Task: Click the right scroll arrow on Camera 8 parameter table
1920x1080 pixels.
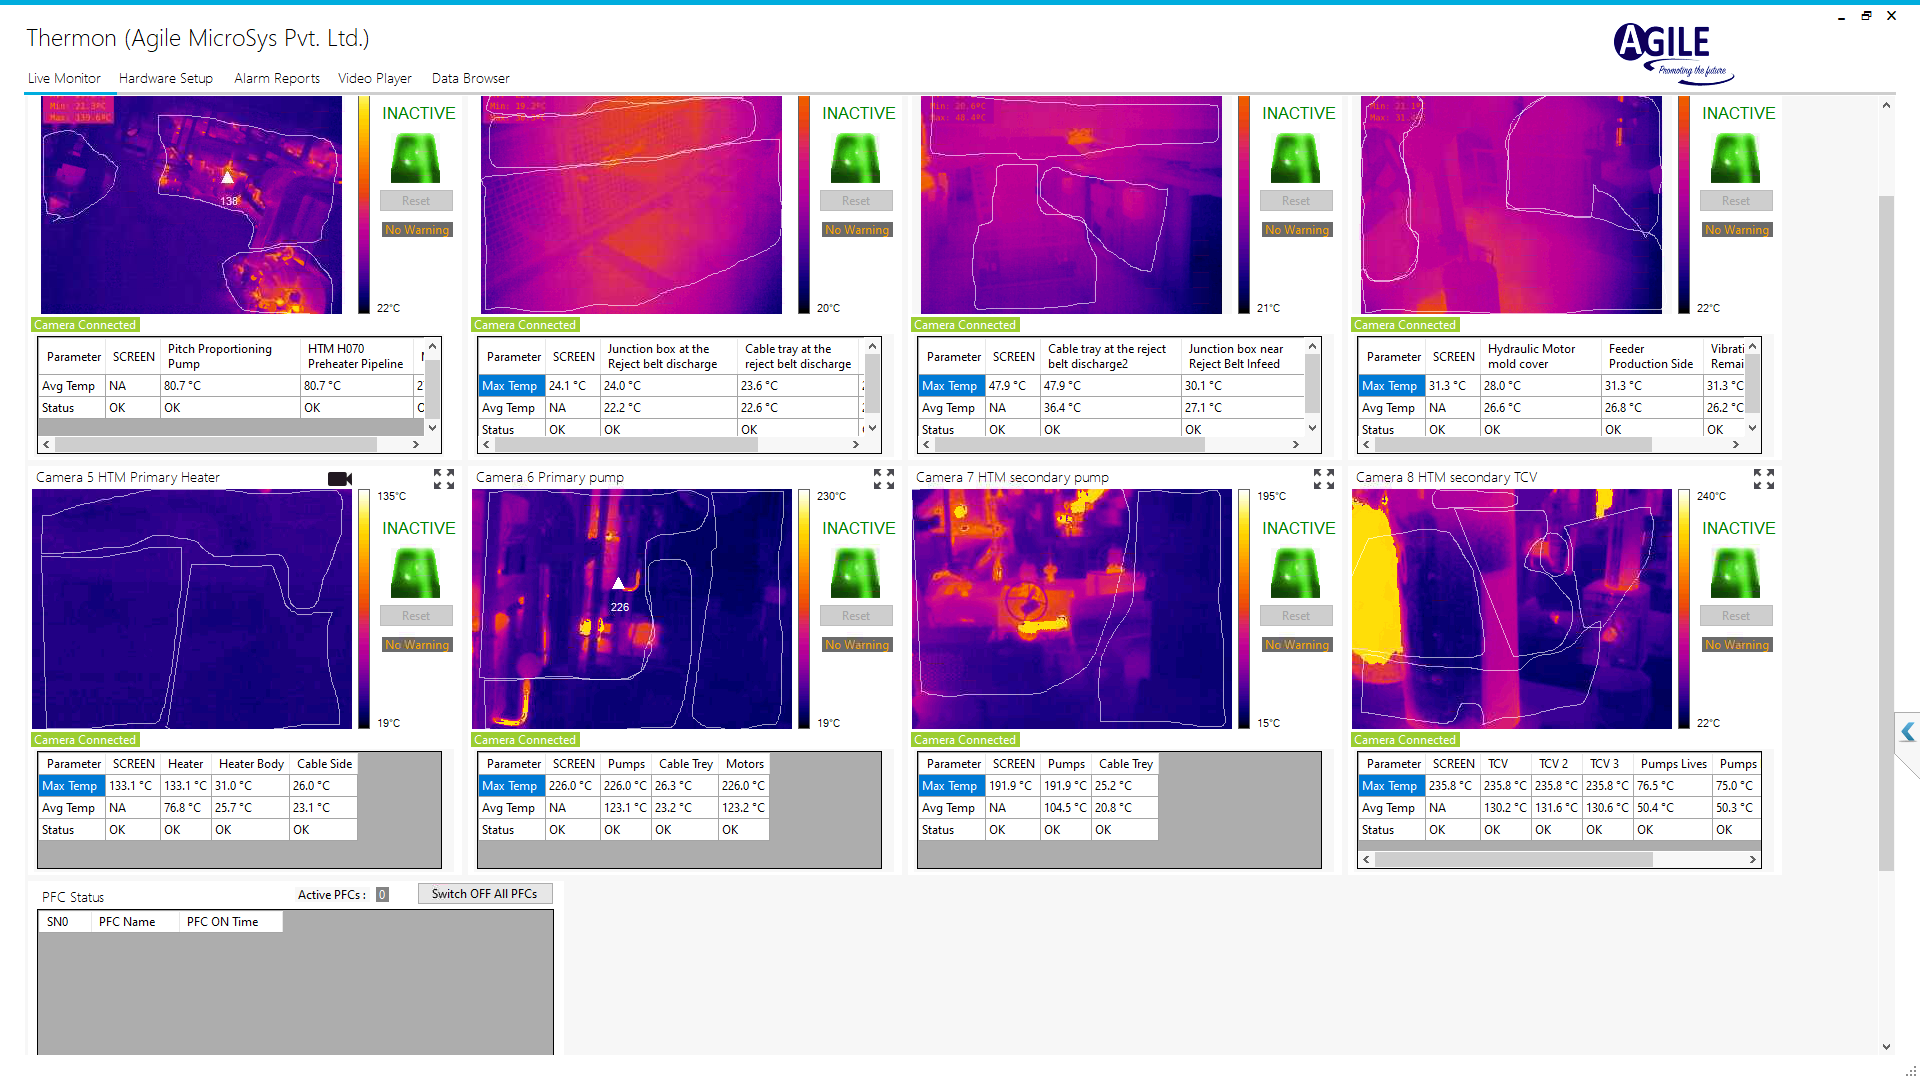Action: click(1752, 859)
